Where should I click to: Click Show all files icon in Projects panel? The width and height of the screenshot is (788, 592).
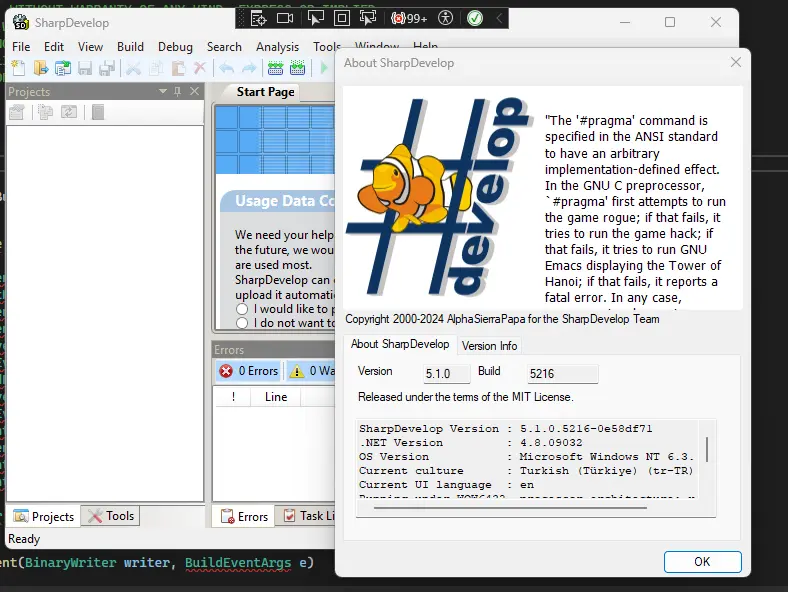(46, 112)
